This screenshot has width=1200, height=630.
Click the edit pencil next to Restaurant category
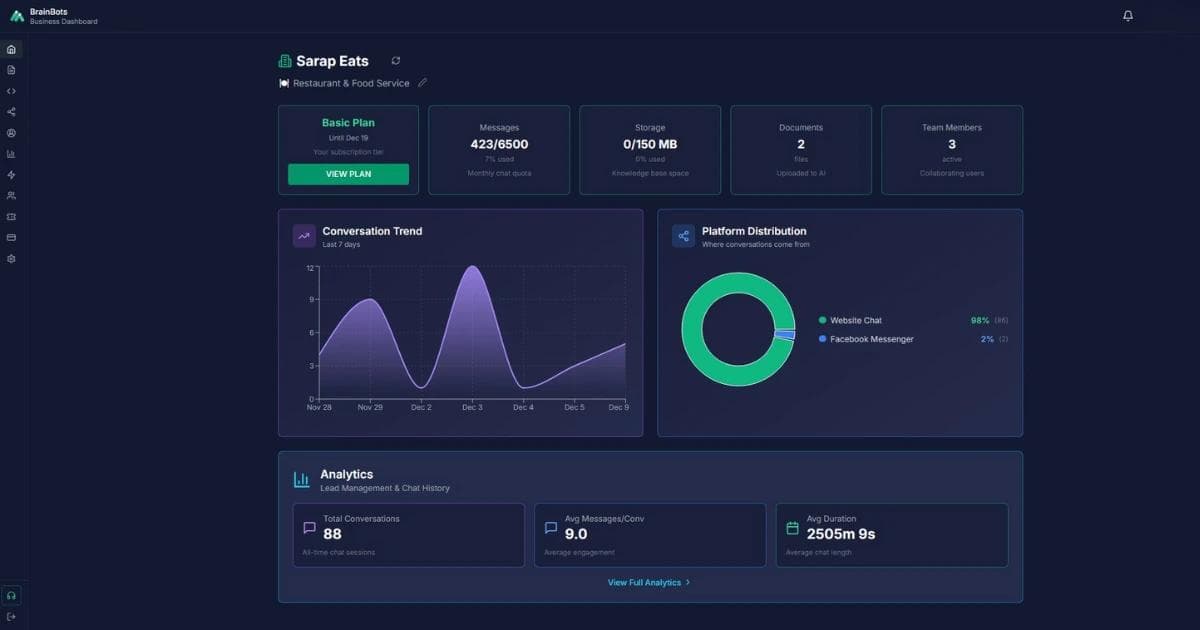click(x=422, y=82)
